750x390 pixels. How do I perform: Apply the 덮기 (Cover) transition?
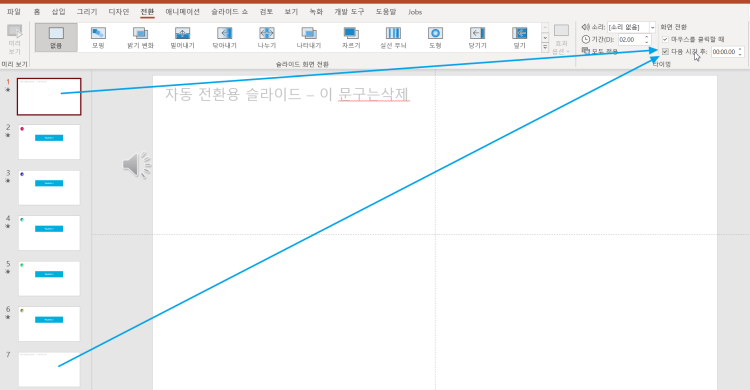click(x=519, y=37)
